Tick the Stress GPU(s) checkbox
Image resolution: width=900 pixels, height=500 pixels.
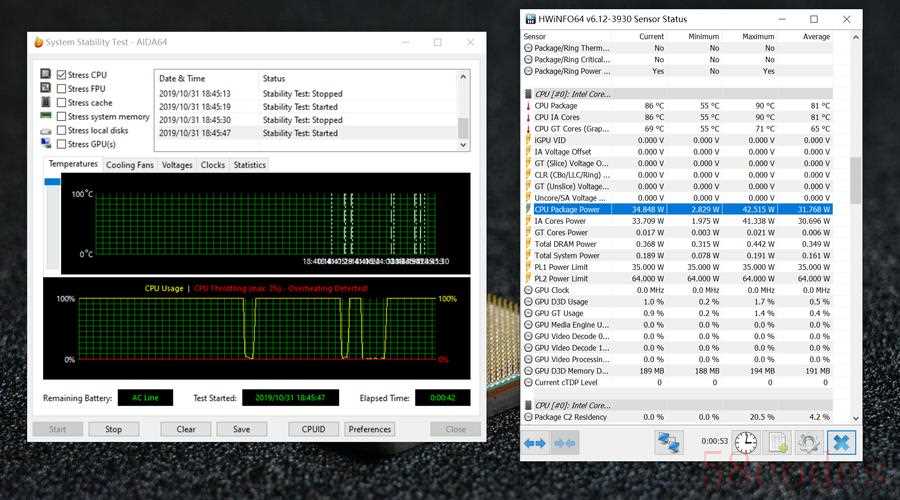tap(62, 144)
